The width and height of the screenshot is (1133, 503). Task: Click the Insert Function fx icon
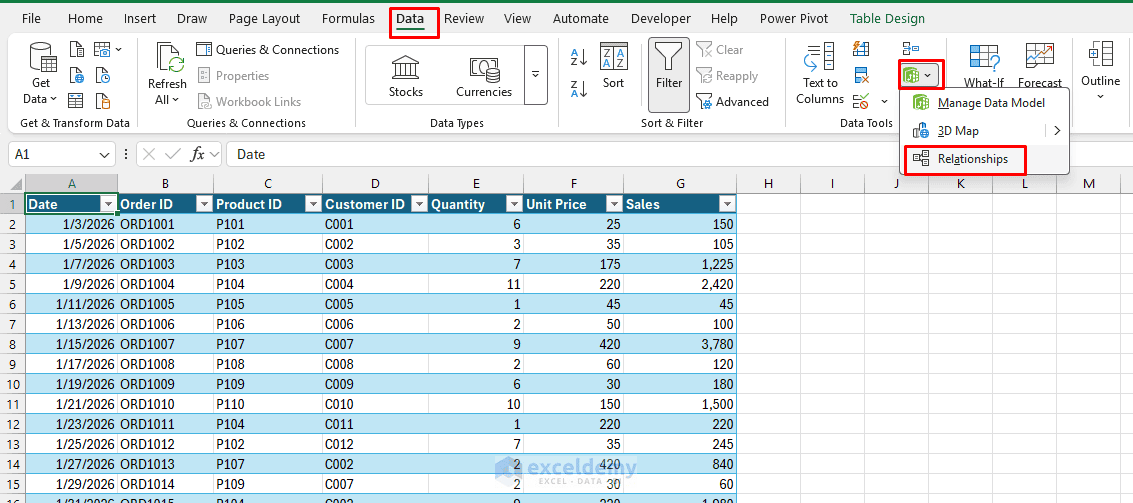pos(197,154)
